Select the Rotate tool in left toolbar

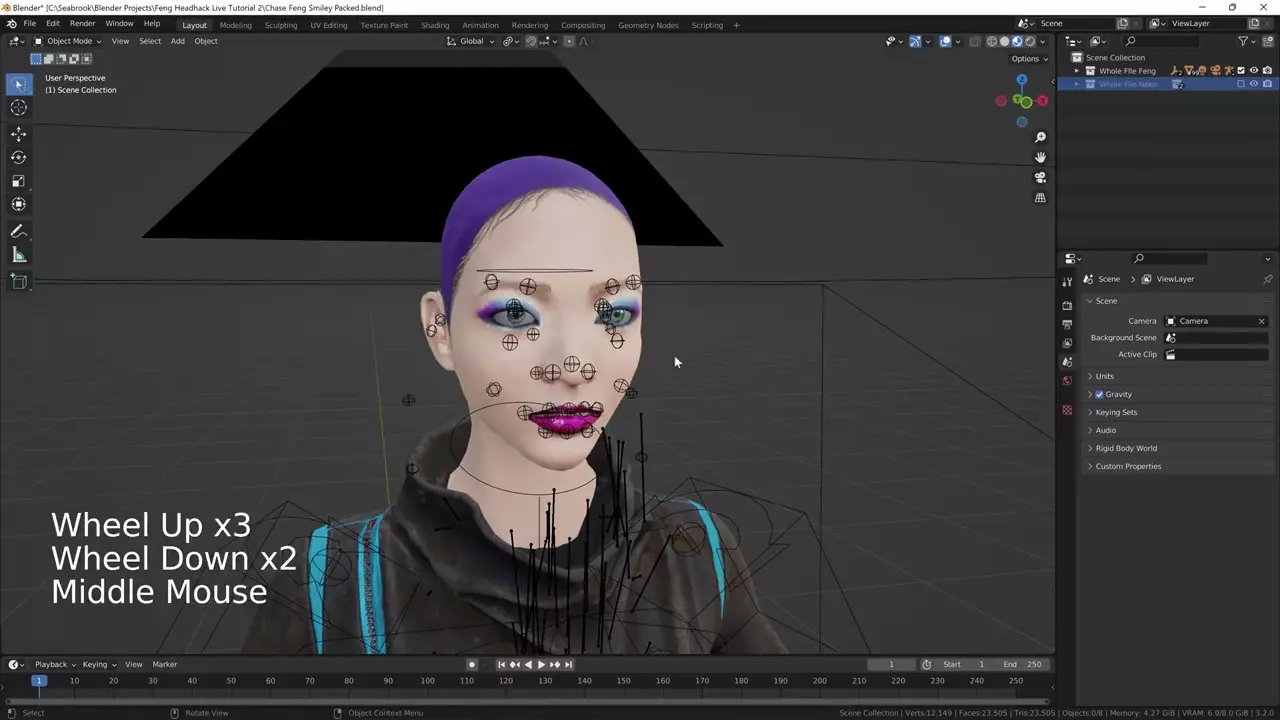point(18,157)
